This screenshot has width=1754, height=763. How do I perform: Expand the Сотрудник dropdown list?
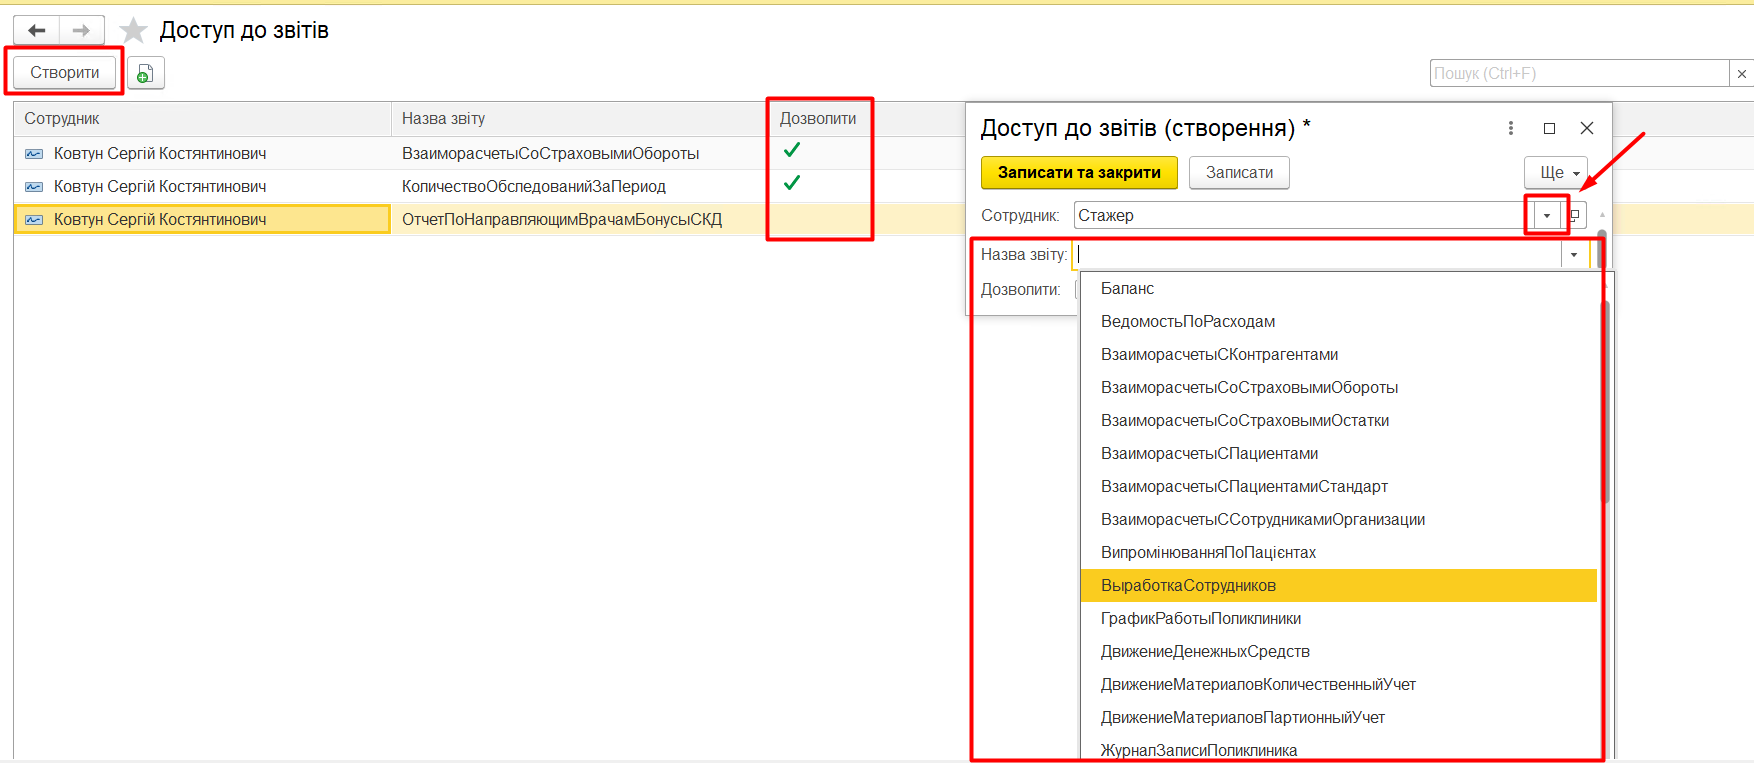1546,215
